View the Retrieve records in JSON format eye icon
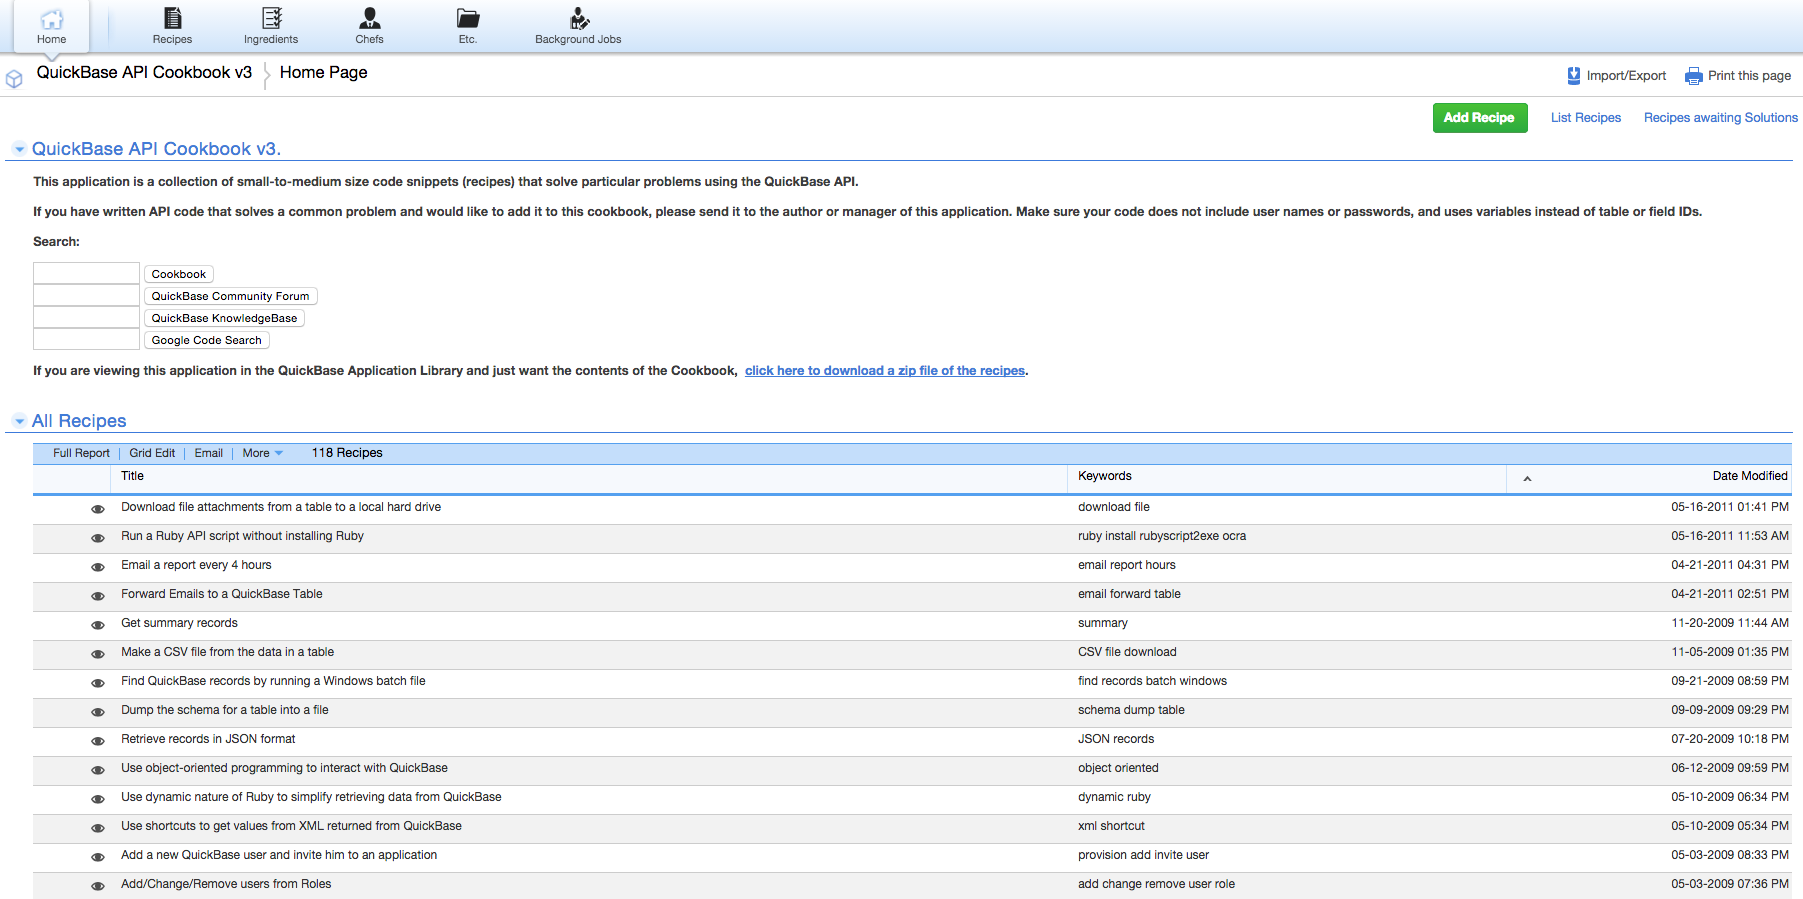The width and height of the screenshot is (1803, 899). coord(98,741)
